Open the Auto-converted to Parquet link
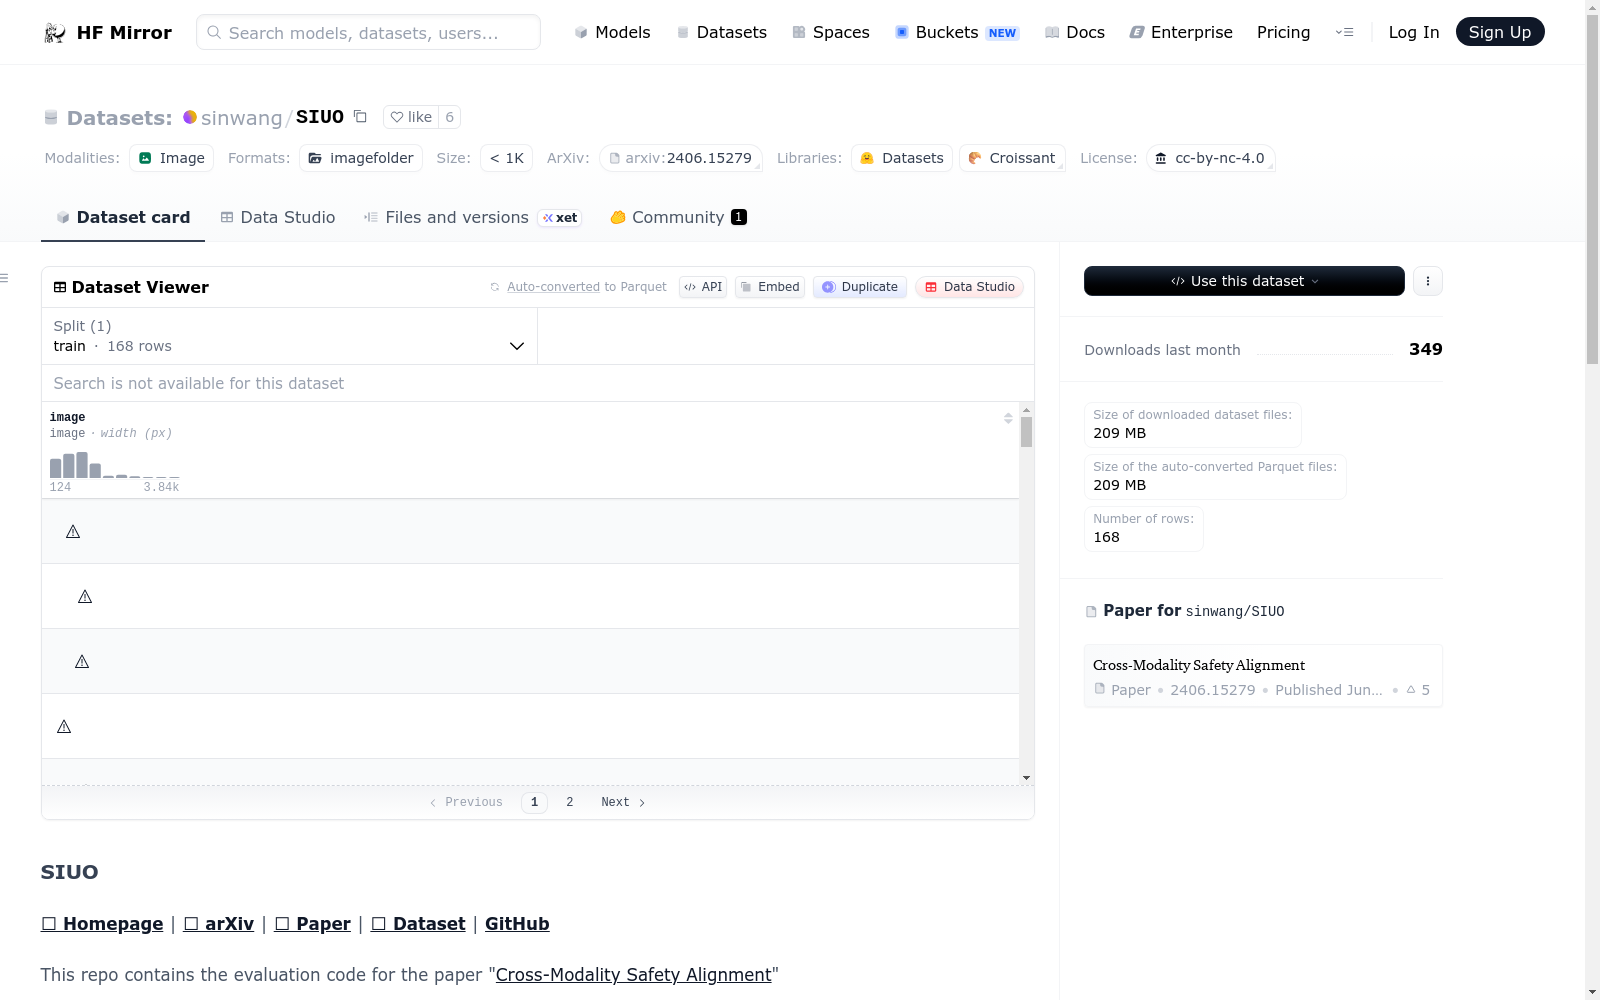Viewport: 1600px width, 1000px height. (x=553, y=287)
